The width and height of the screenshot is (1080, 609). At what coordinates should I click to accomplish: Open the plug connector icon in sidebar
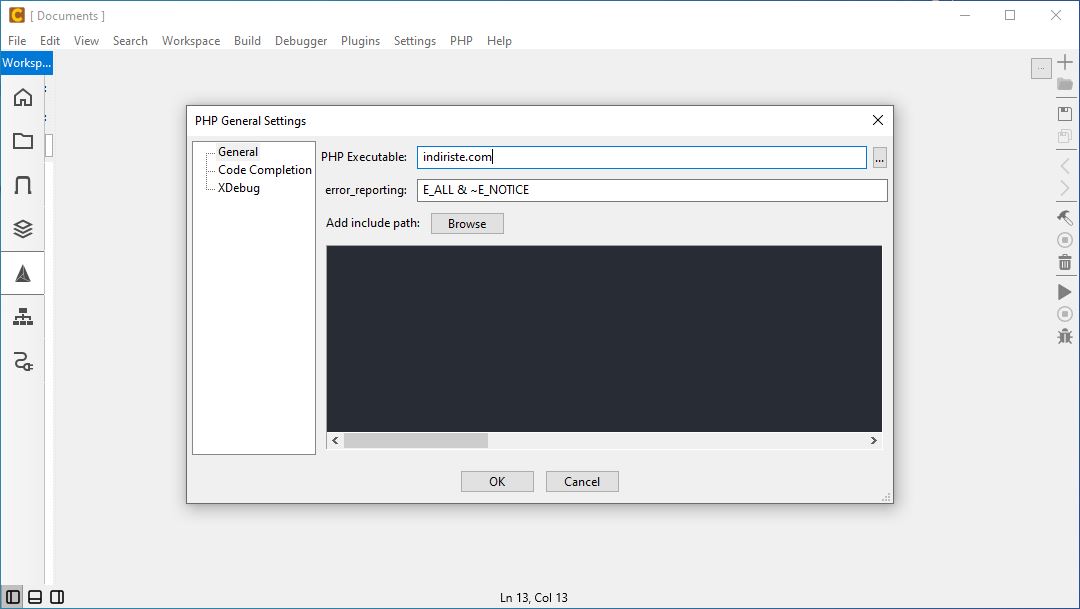click(23, 361)
